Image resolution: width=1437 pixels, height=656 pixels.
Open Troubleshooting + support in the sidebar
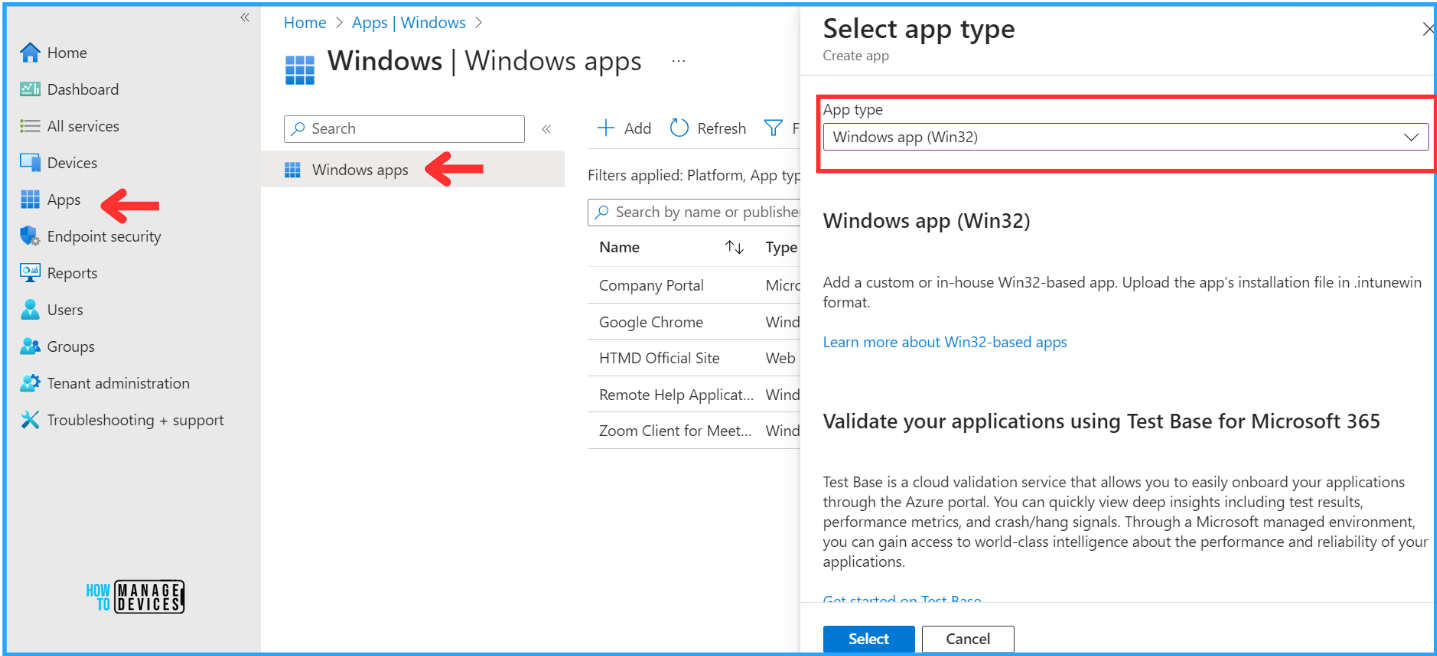(135, 420)
